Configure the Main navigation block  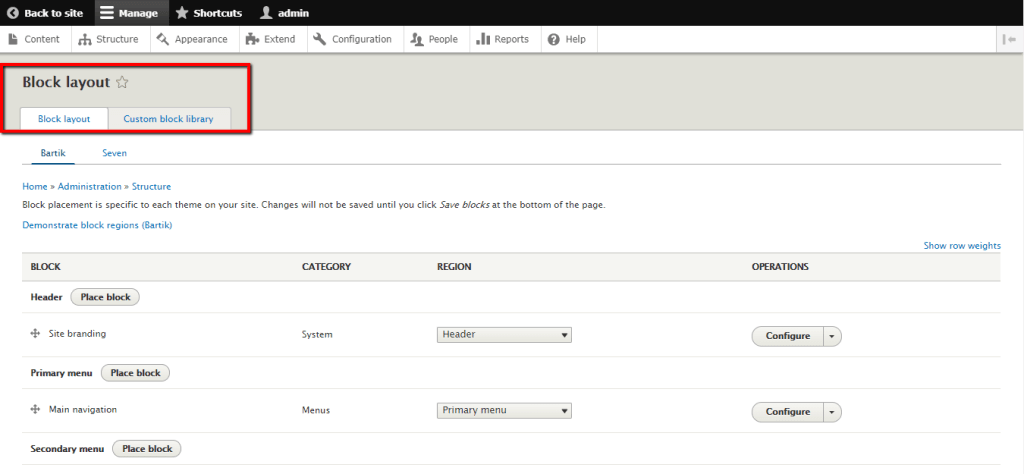tap(788, 412)
